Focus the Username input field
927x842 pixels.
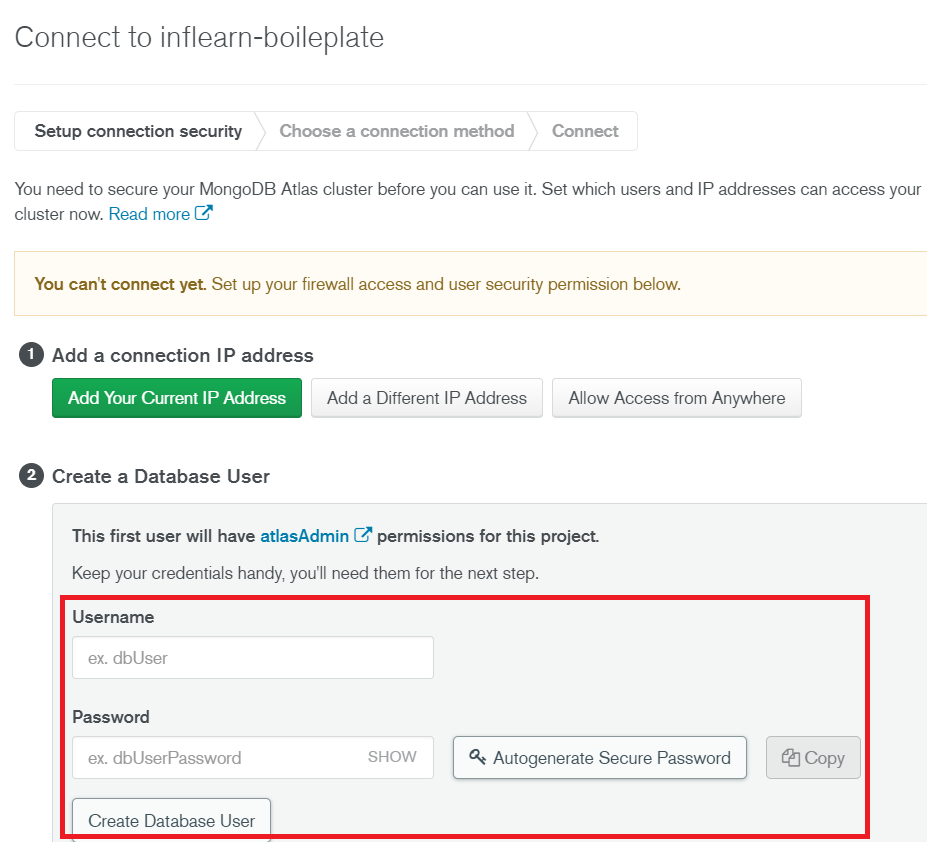tap(253, 658)
